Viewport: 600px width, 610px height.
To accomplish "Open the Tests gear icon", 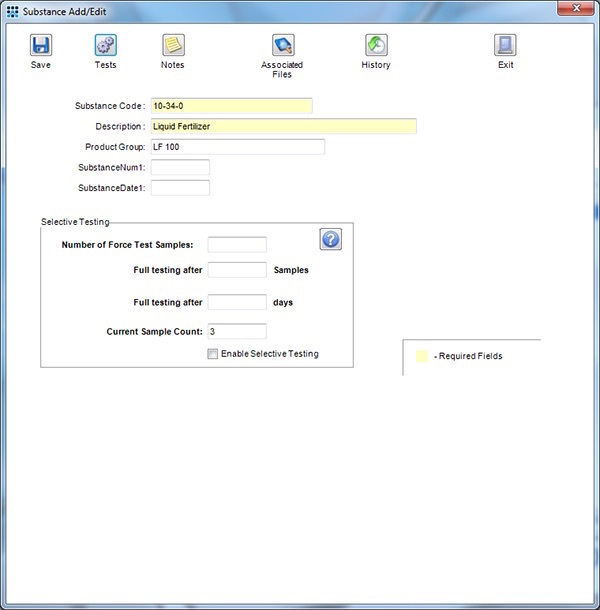I will 105,45.
